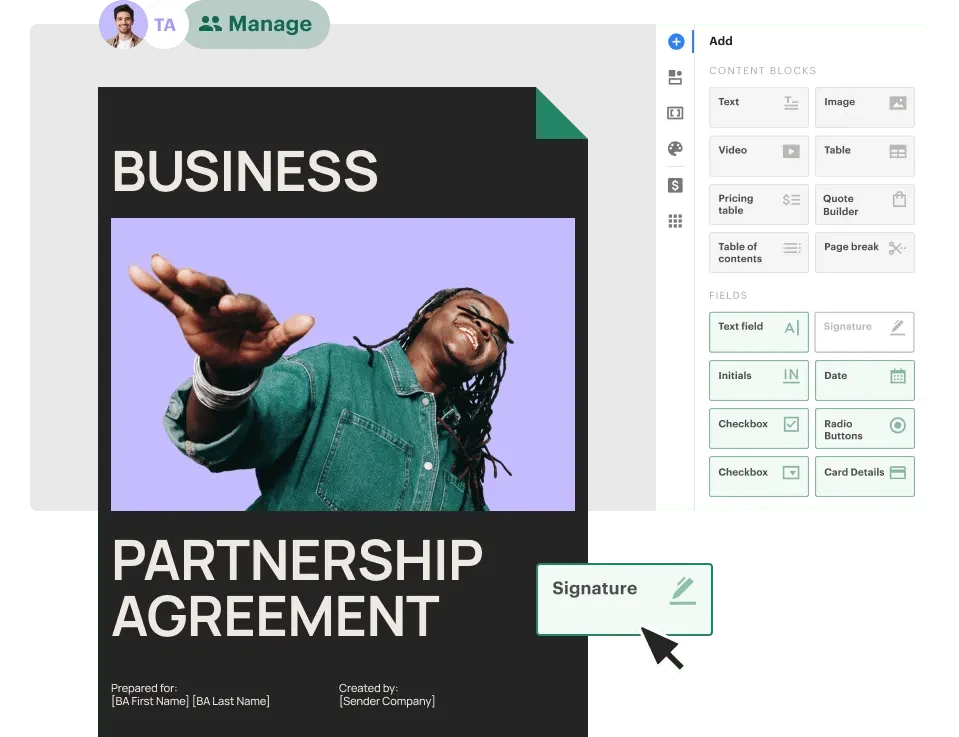The image size is (959, 737).
Task: Add a Checkbox field to the document
Action: coord(758,428)
